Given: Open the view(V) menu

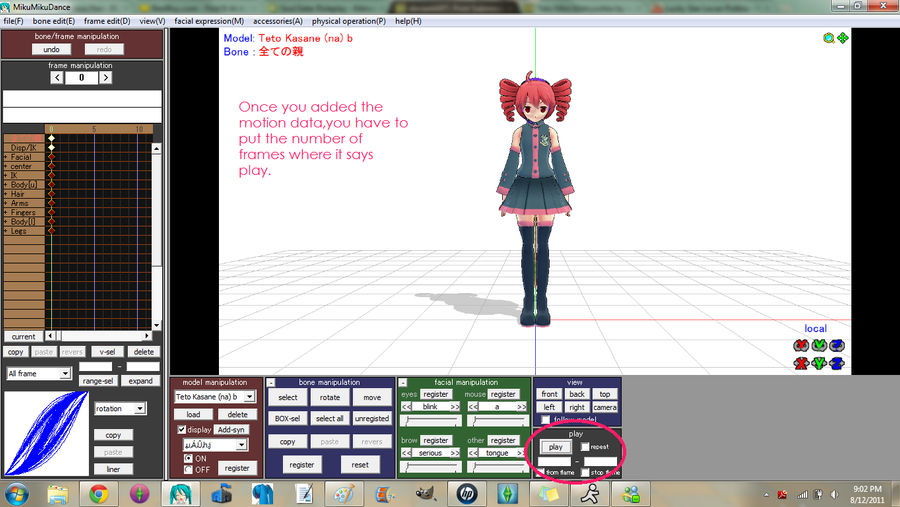Looking at the screenshot, I should [x=152, y=21].
